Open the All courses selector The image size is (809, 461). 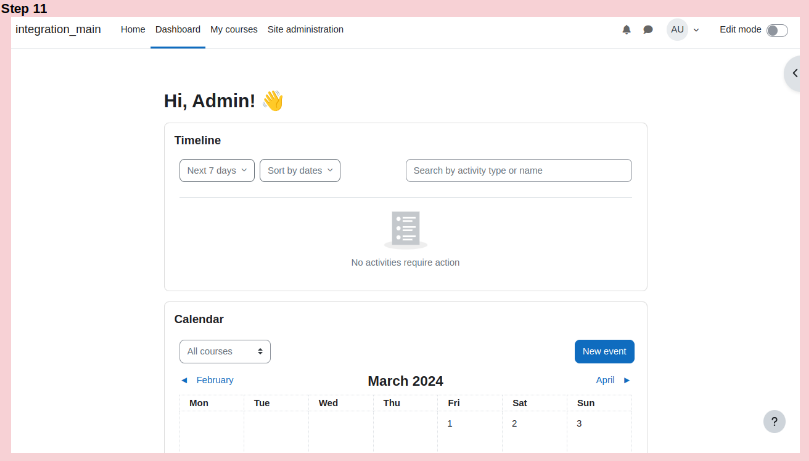click(x=225, y=352)
